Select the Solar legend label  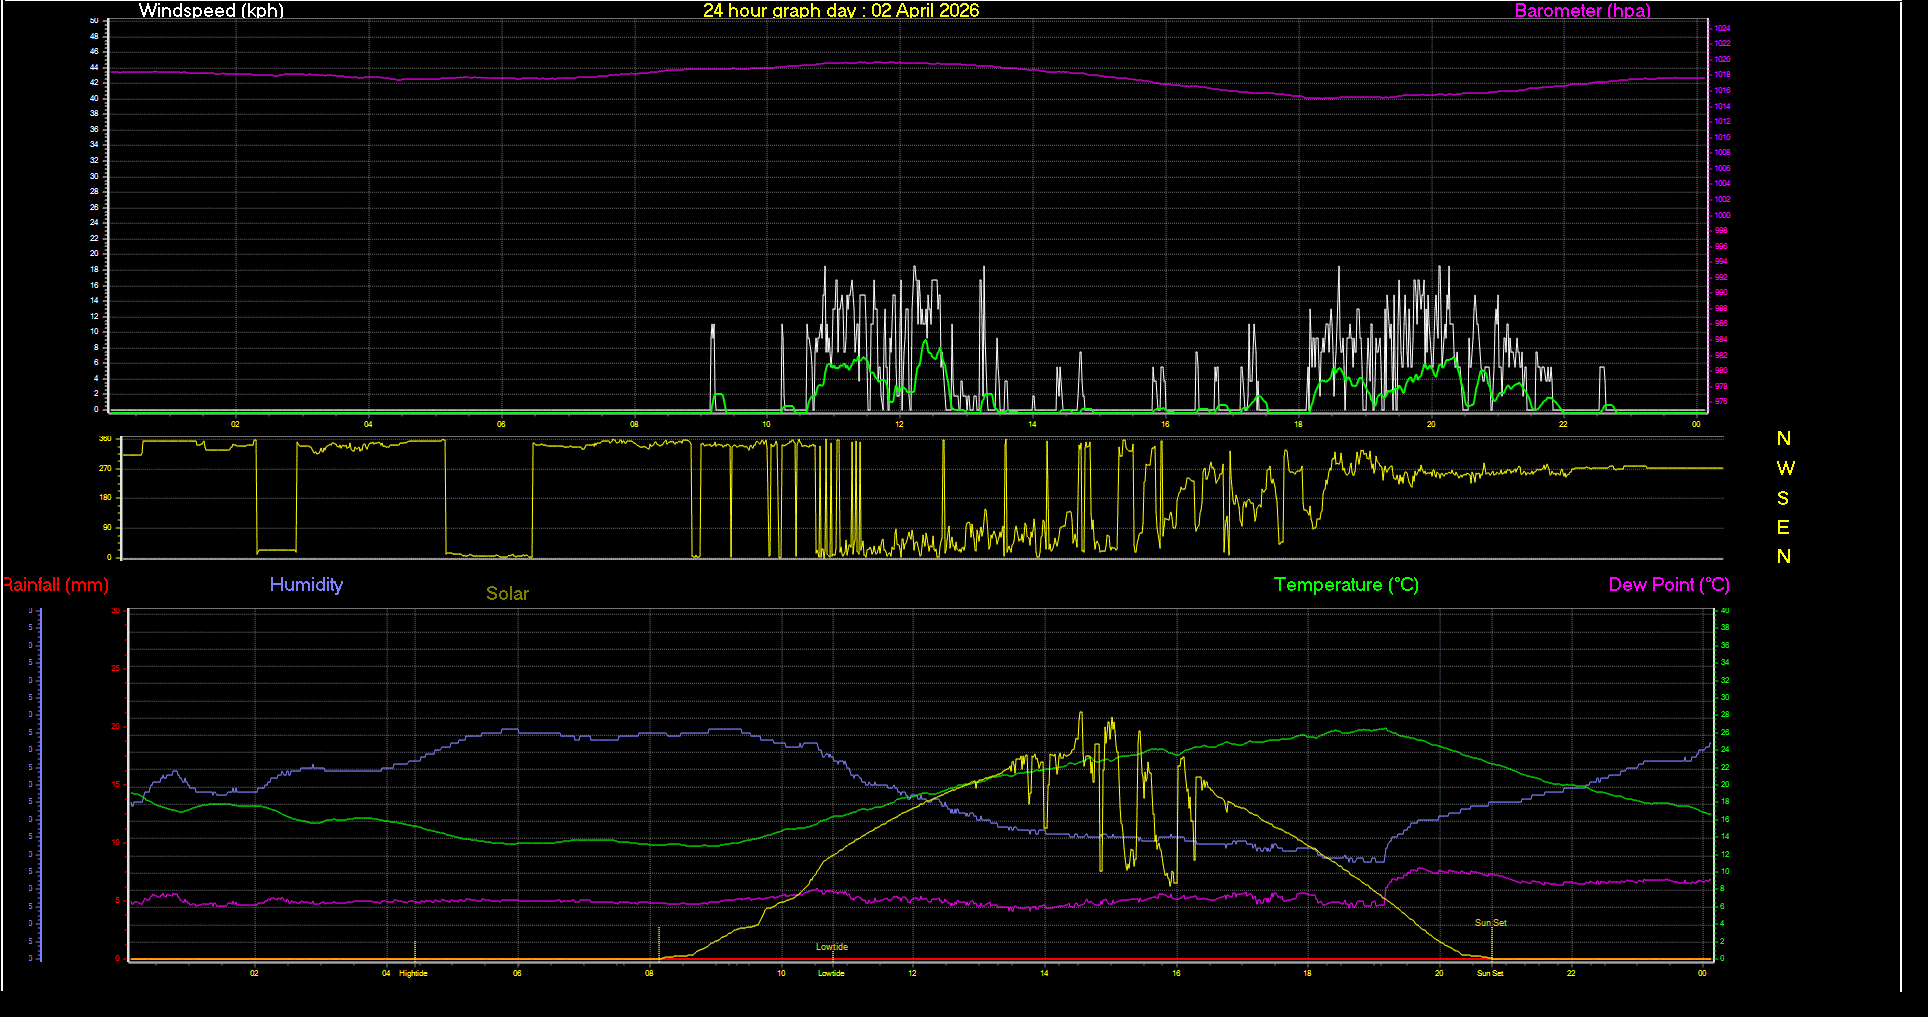click(507, 593)
